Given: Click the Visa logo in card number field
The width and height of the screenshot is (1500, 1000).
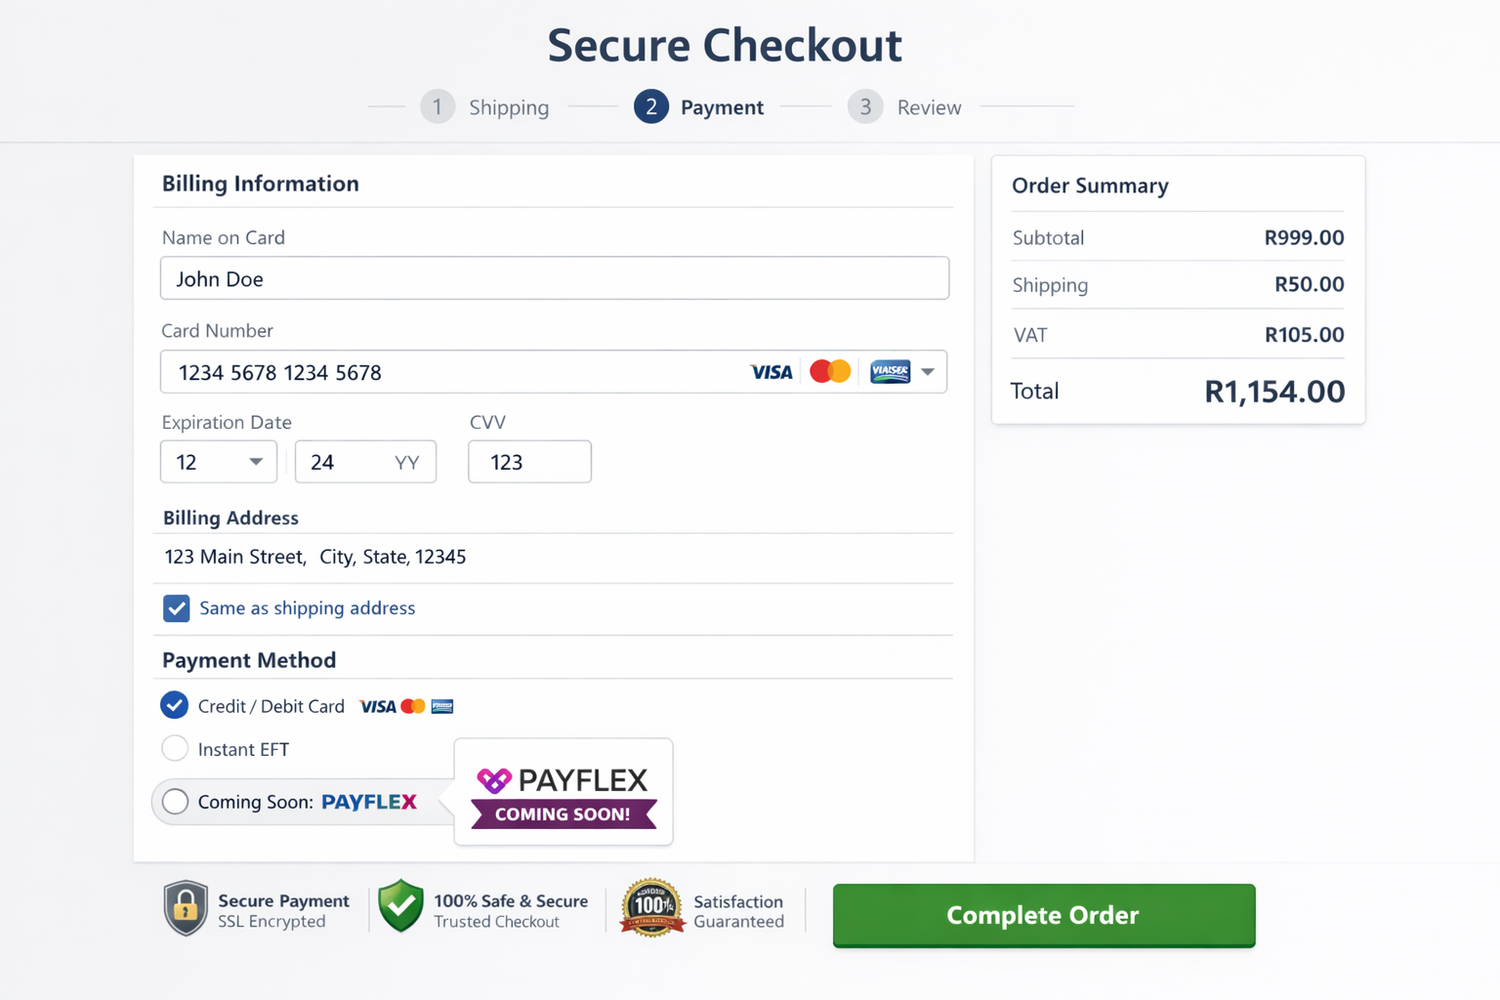Looking at the screenshot, I should (x=771, y=372).
